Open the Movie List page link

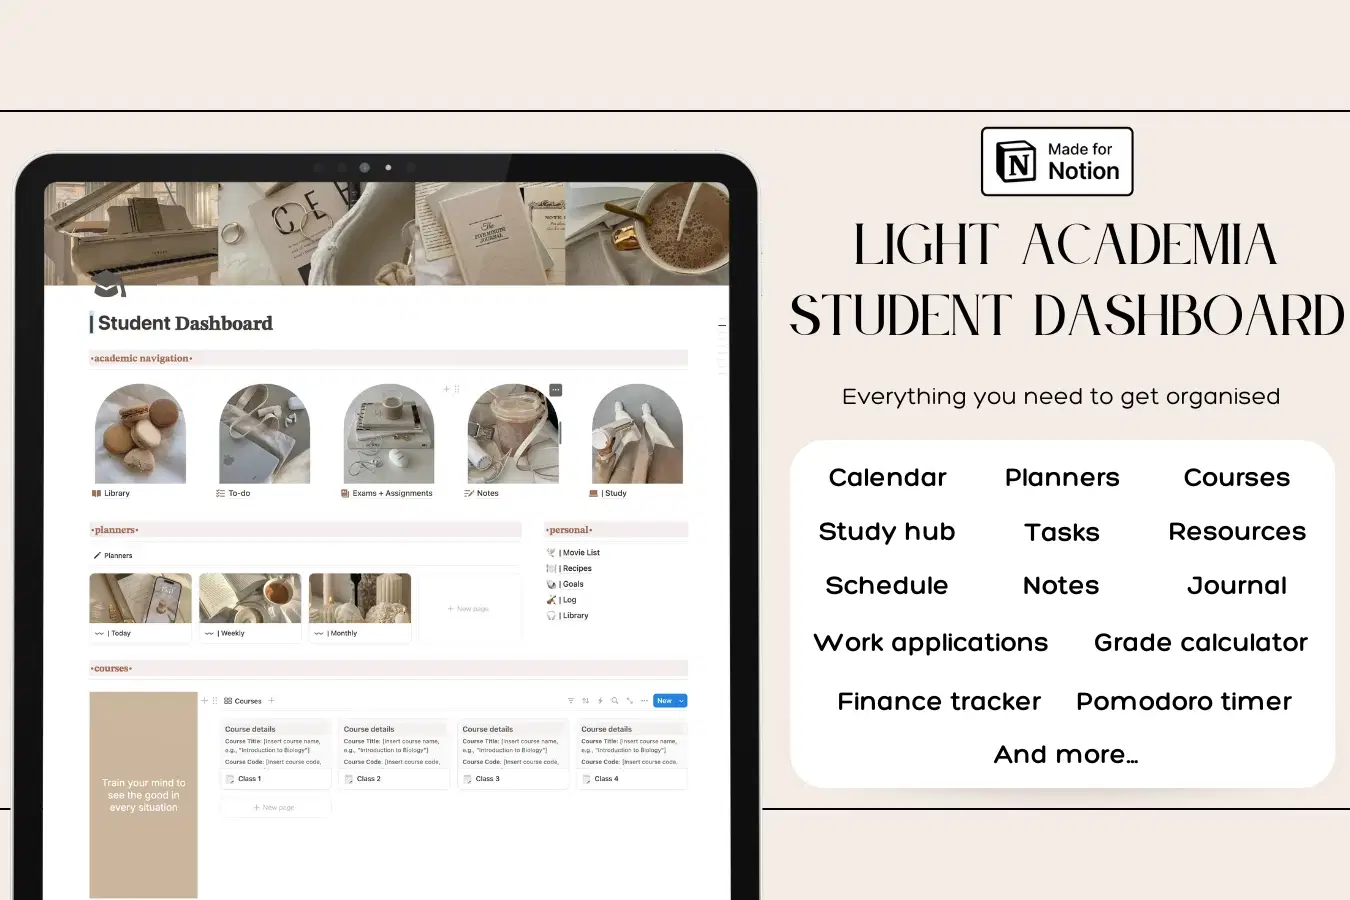click(580, 552)
